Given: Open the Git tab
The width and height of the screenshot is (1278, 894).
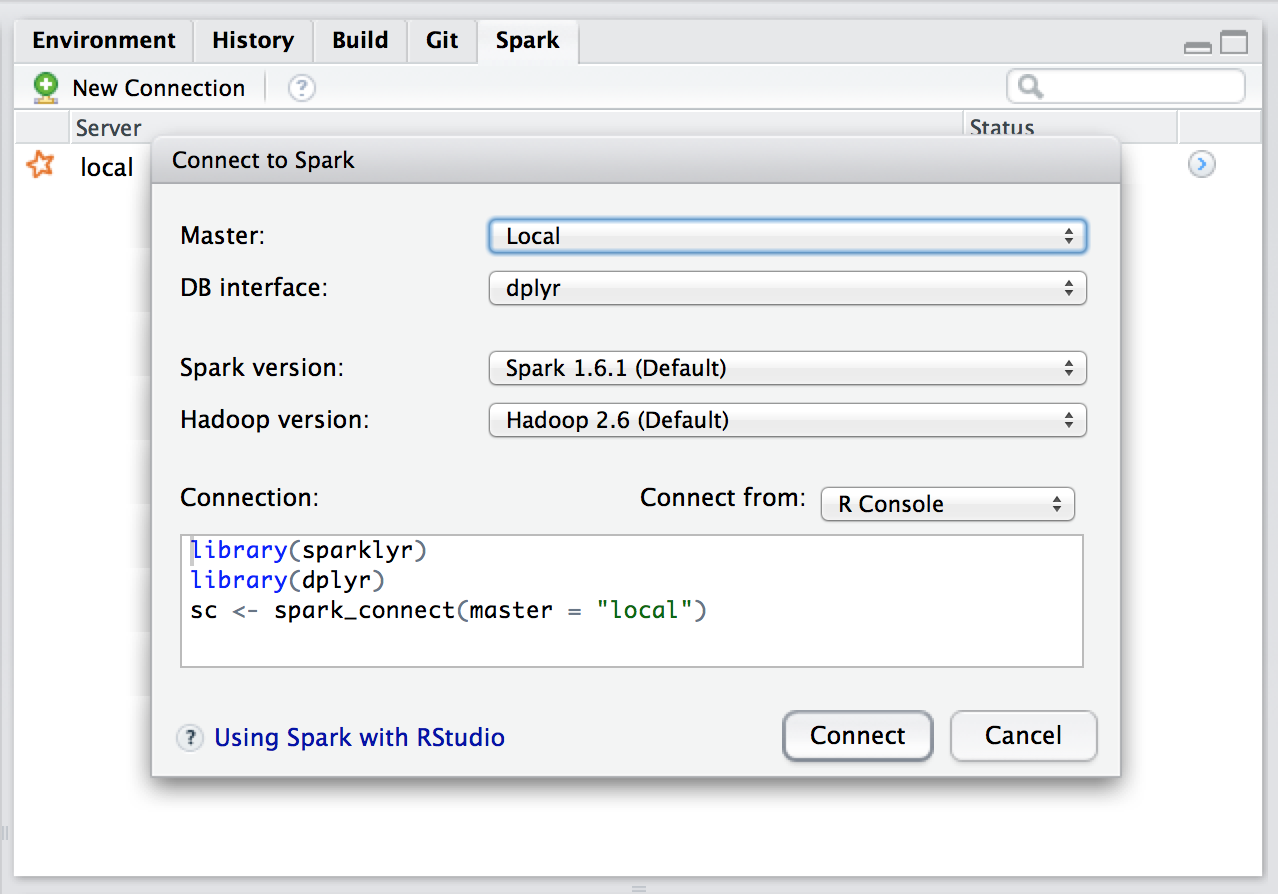Looking at the screenshot, I should pos(442,41).
